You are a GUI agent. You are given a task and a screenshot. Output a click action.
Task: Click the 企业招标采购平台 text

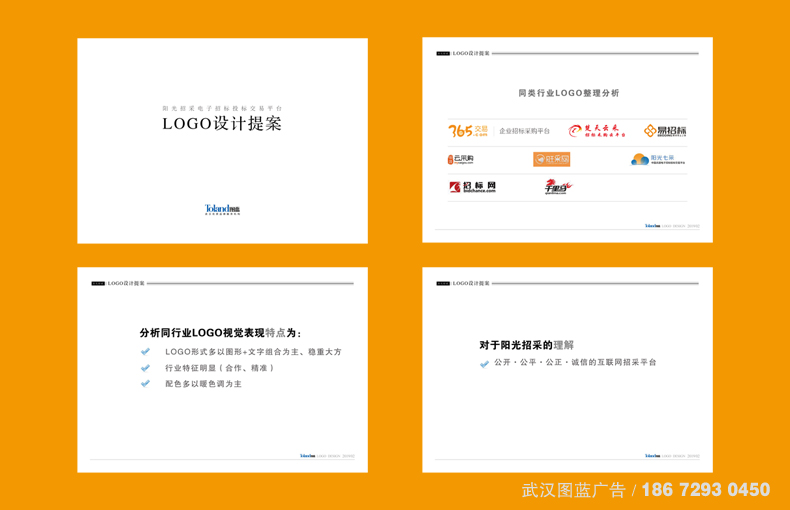click(525, 131)
